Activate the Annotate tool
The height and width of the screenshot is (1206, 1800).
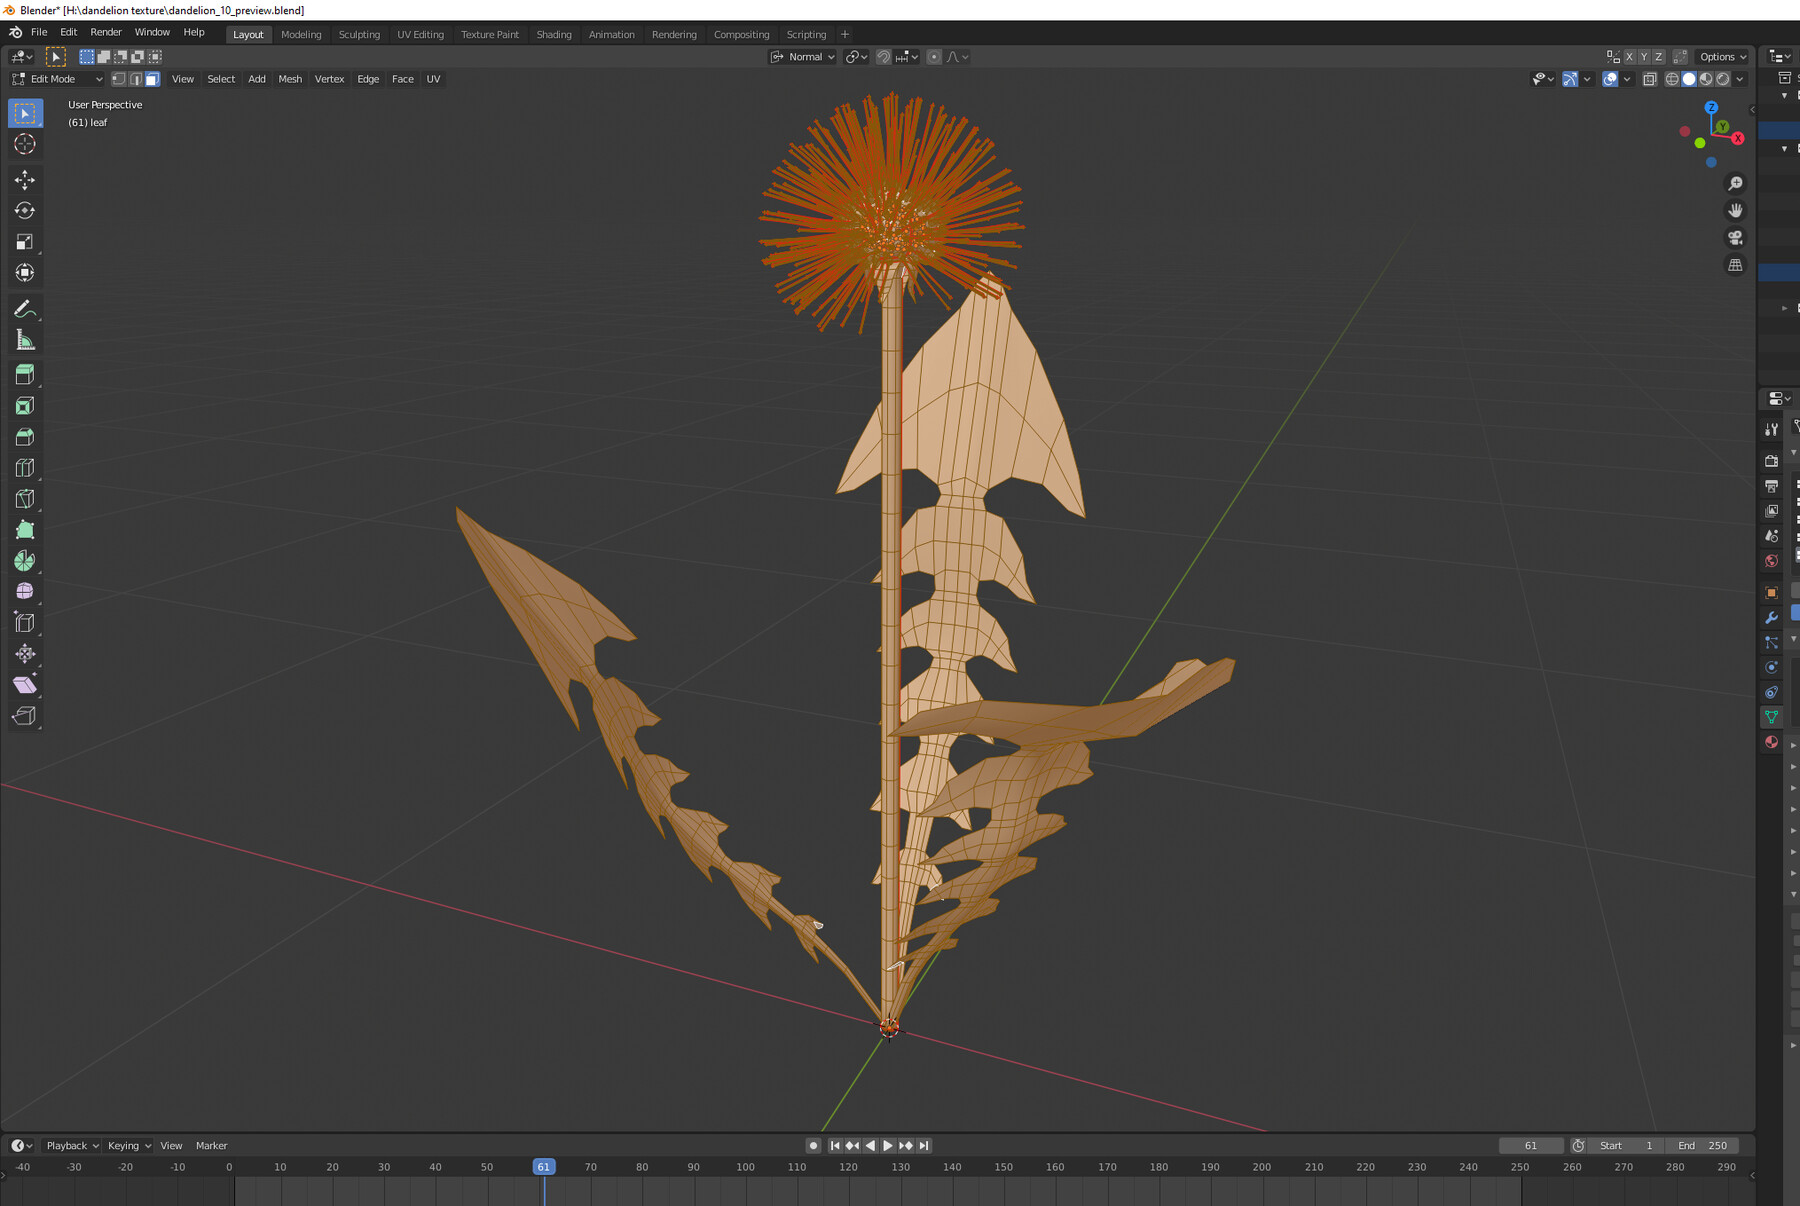tap(25, 308)
